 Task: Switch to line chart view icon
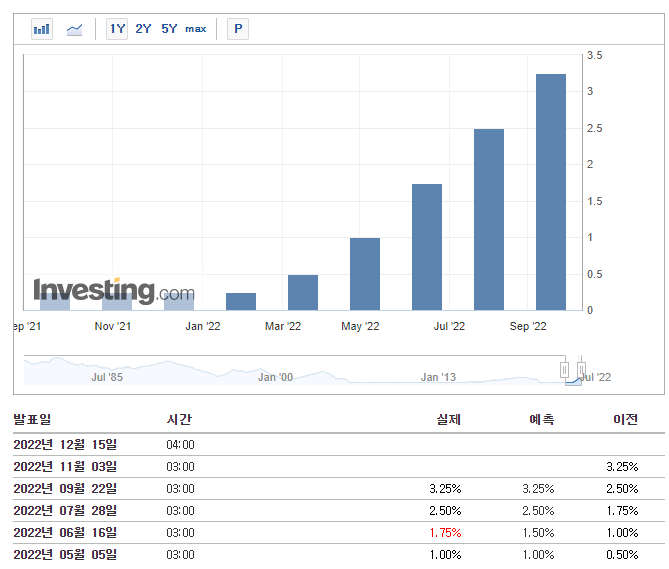(x=74, y=29)
